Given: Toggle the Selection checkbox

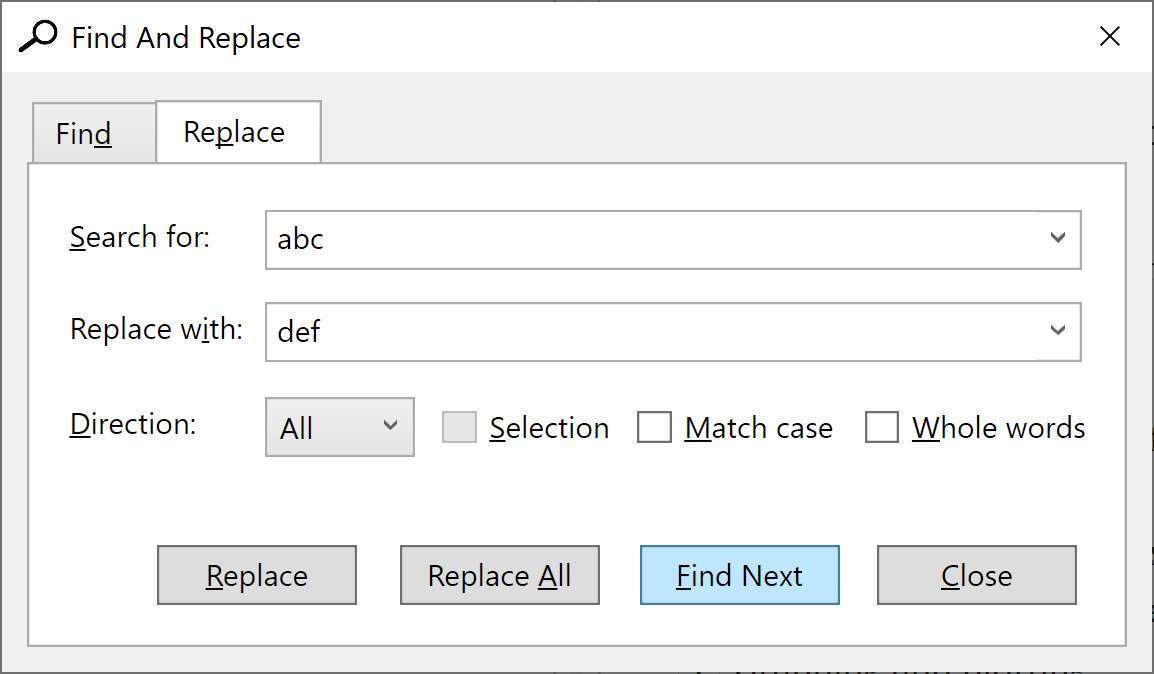Looking at the screenshot, I should 459,427.
